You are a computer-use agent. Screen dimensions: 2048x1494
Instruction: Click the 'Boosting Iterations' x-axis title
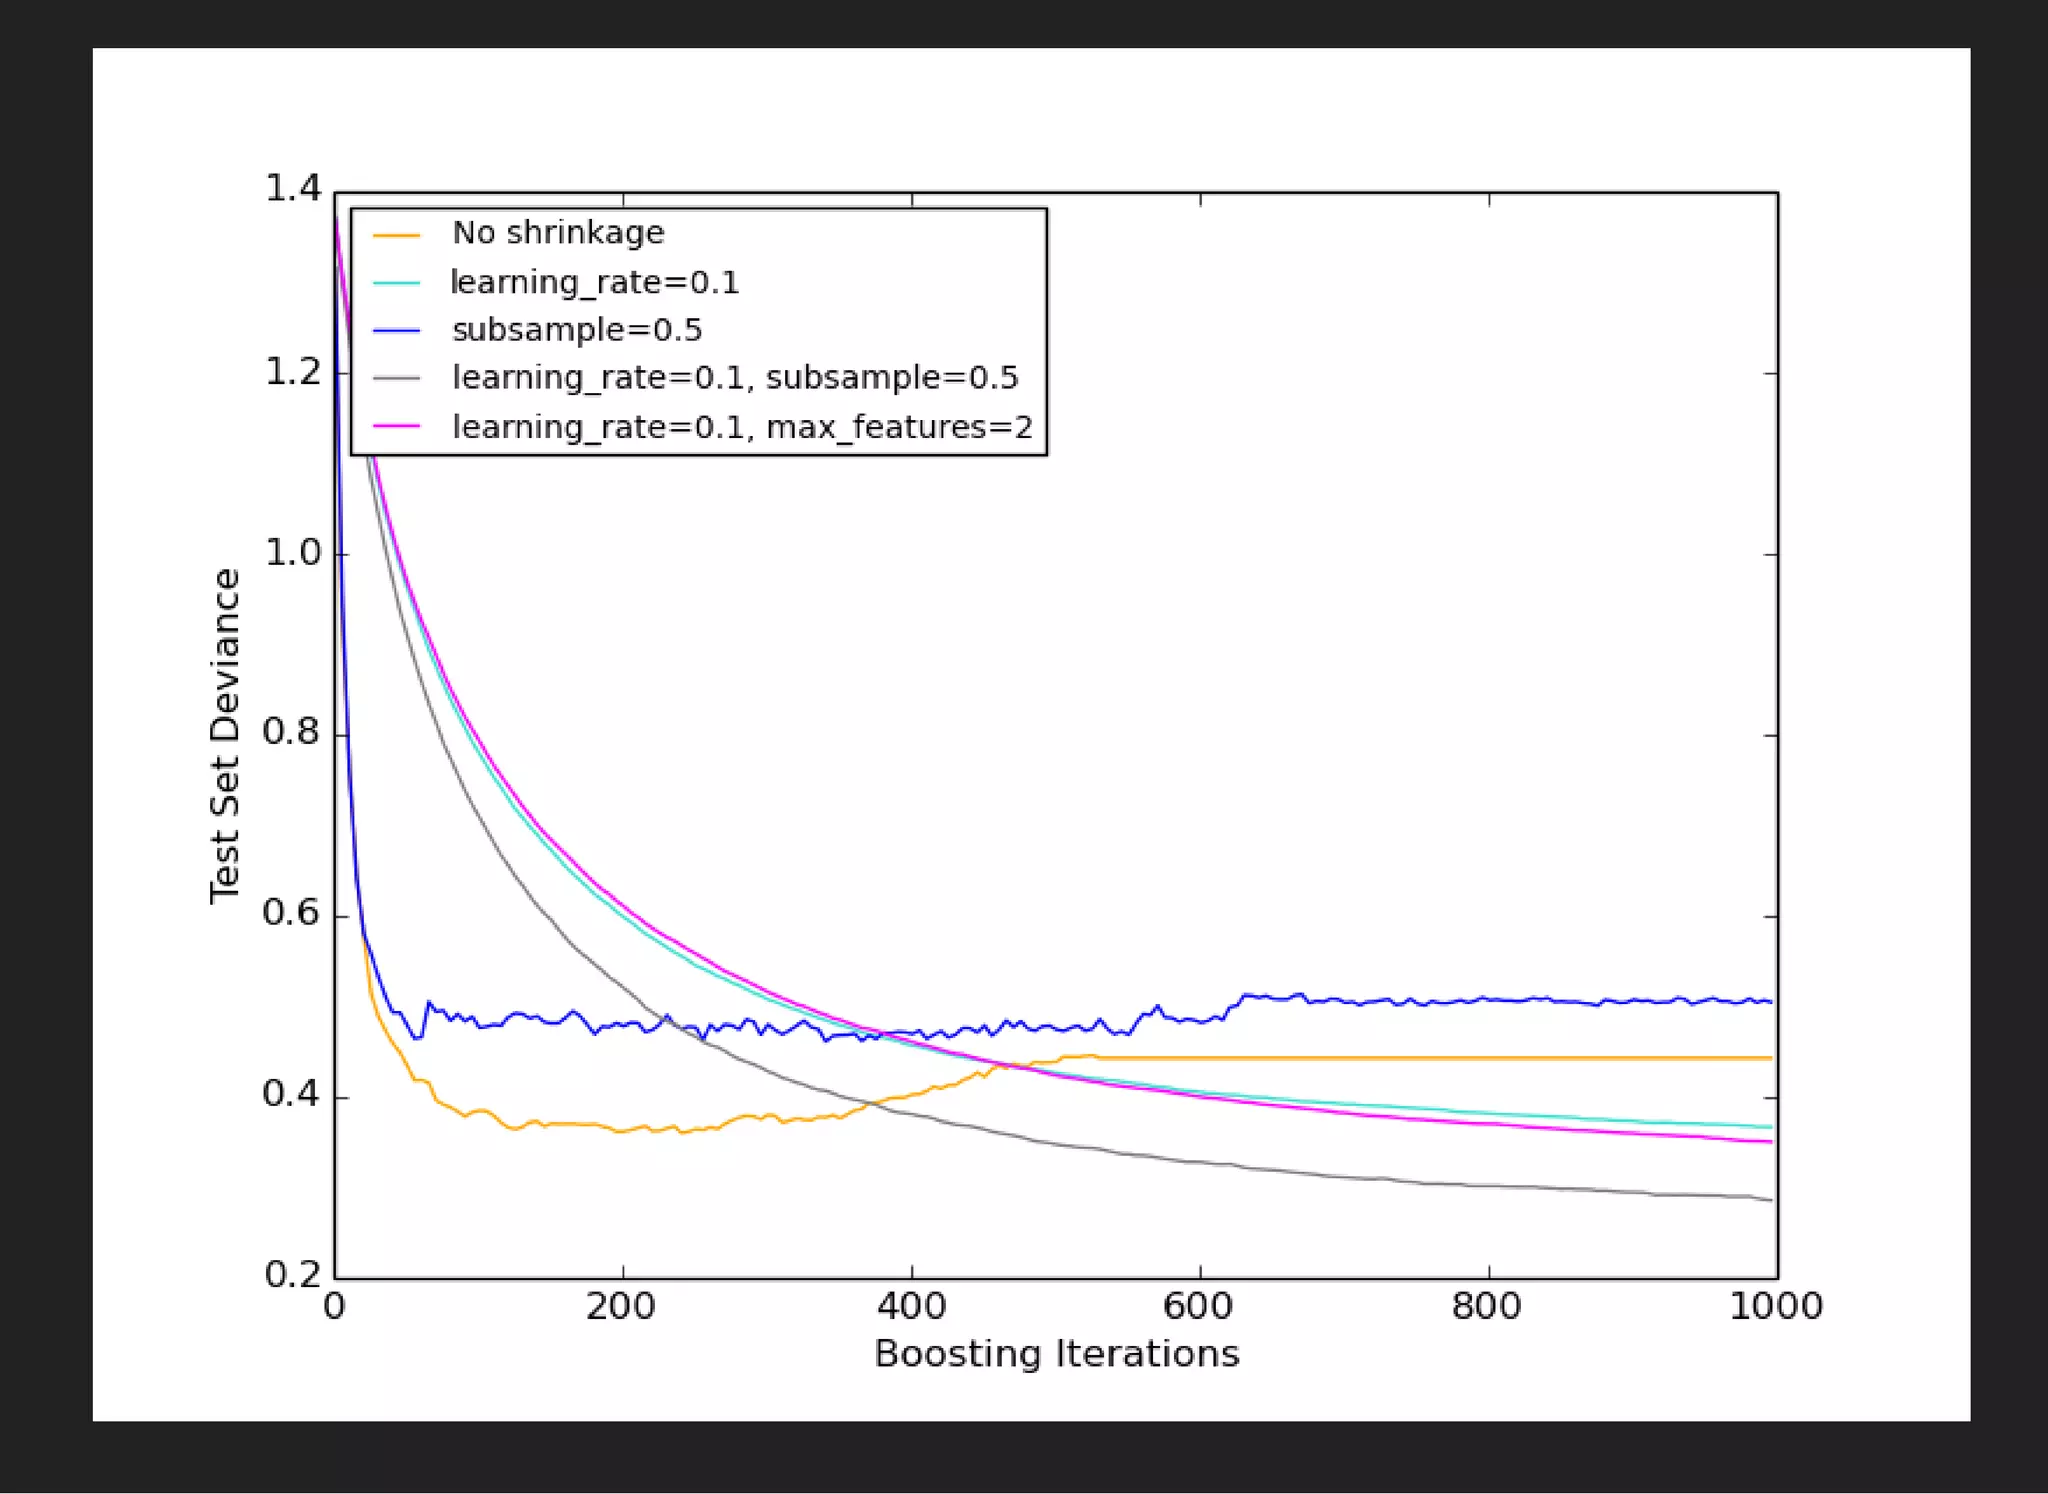(1056, 1354)
